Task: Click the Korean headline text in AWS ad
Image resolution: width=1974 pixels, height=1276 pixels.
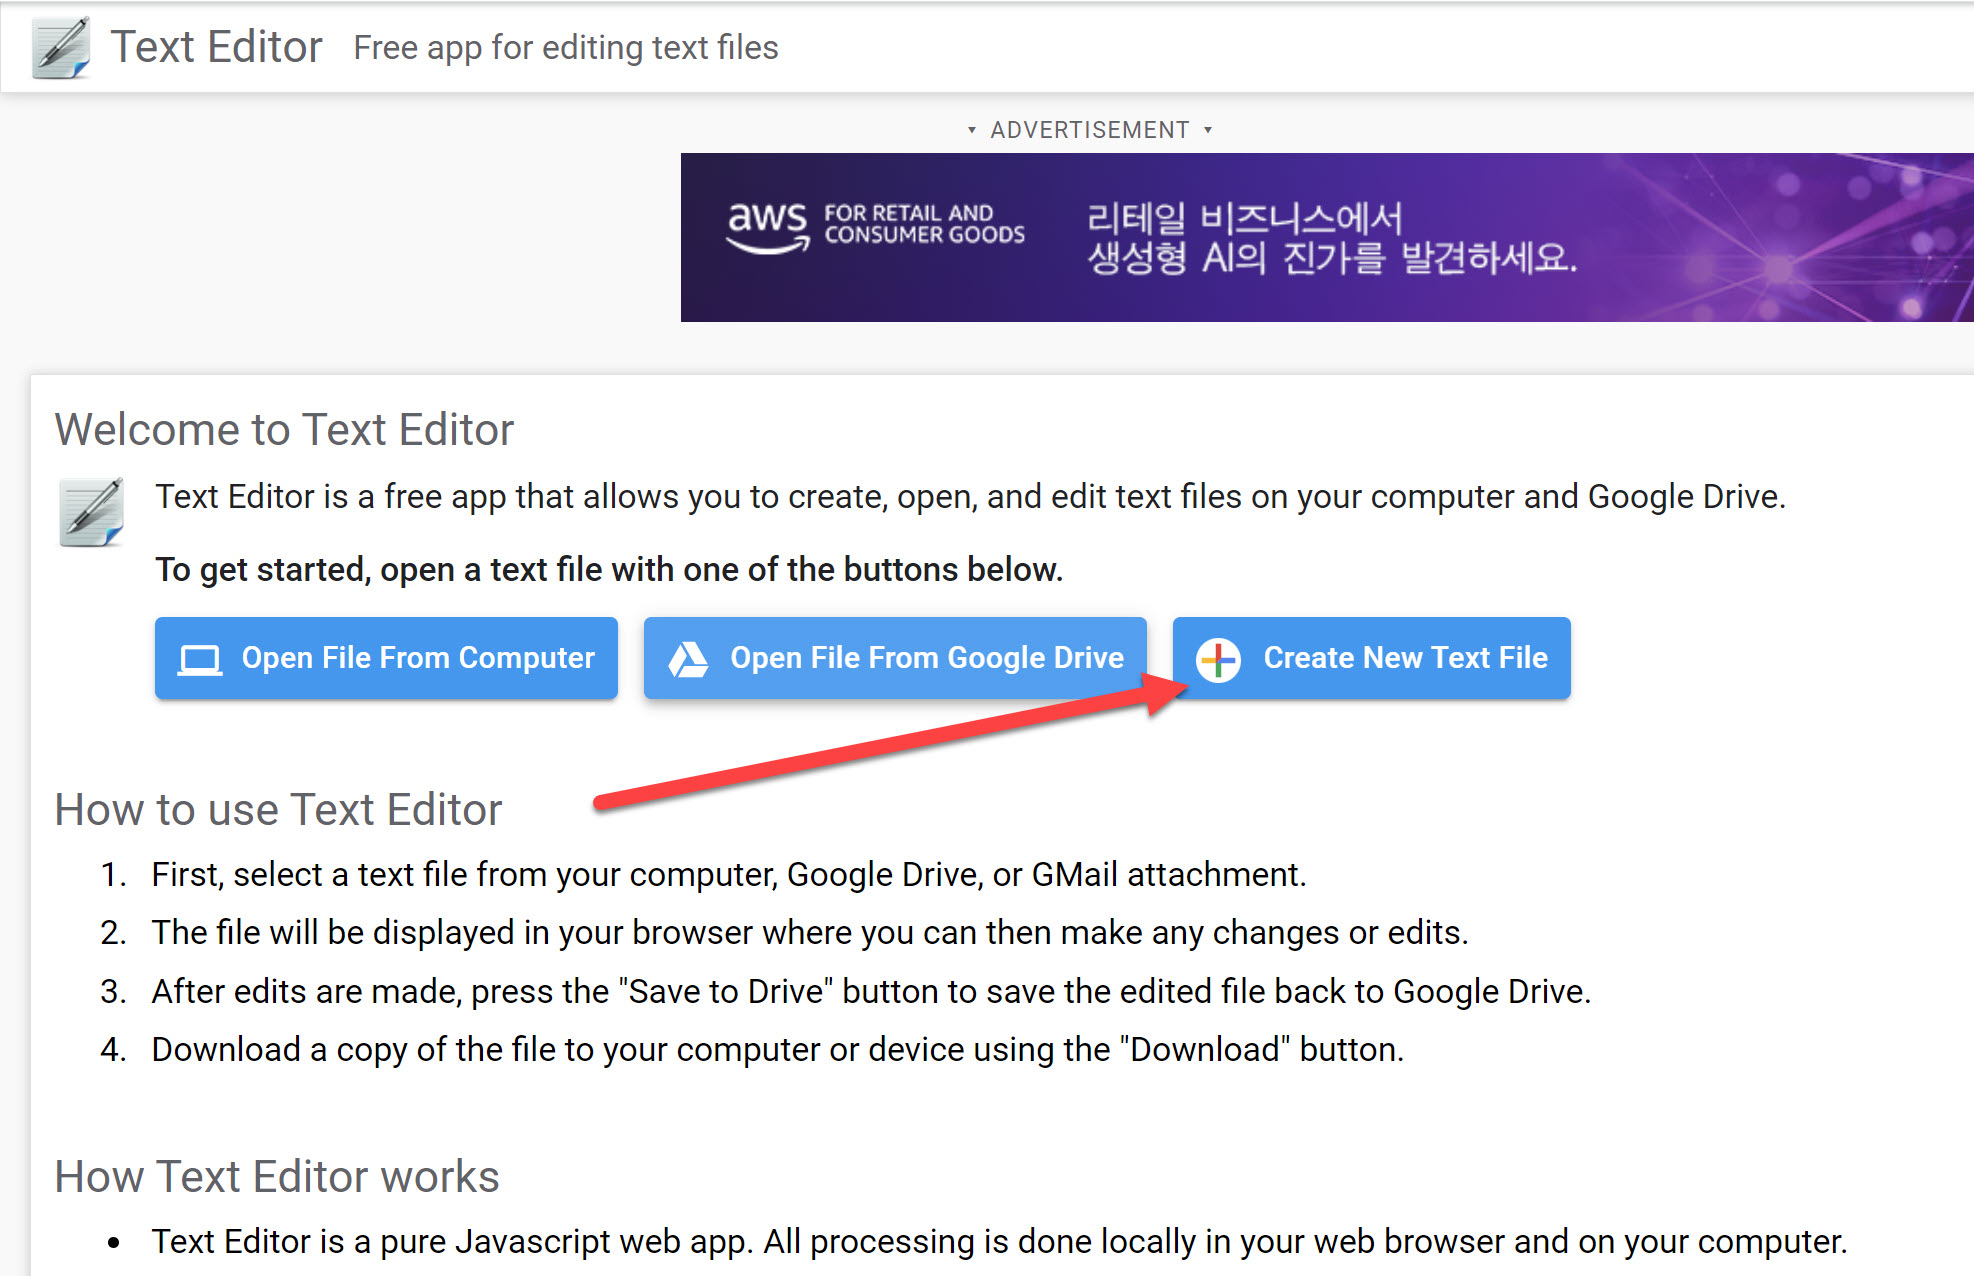Action: pos(1330,238)
